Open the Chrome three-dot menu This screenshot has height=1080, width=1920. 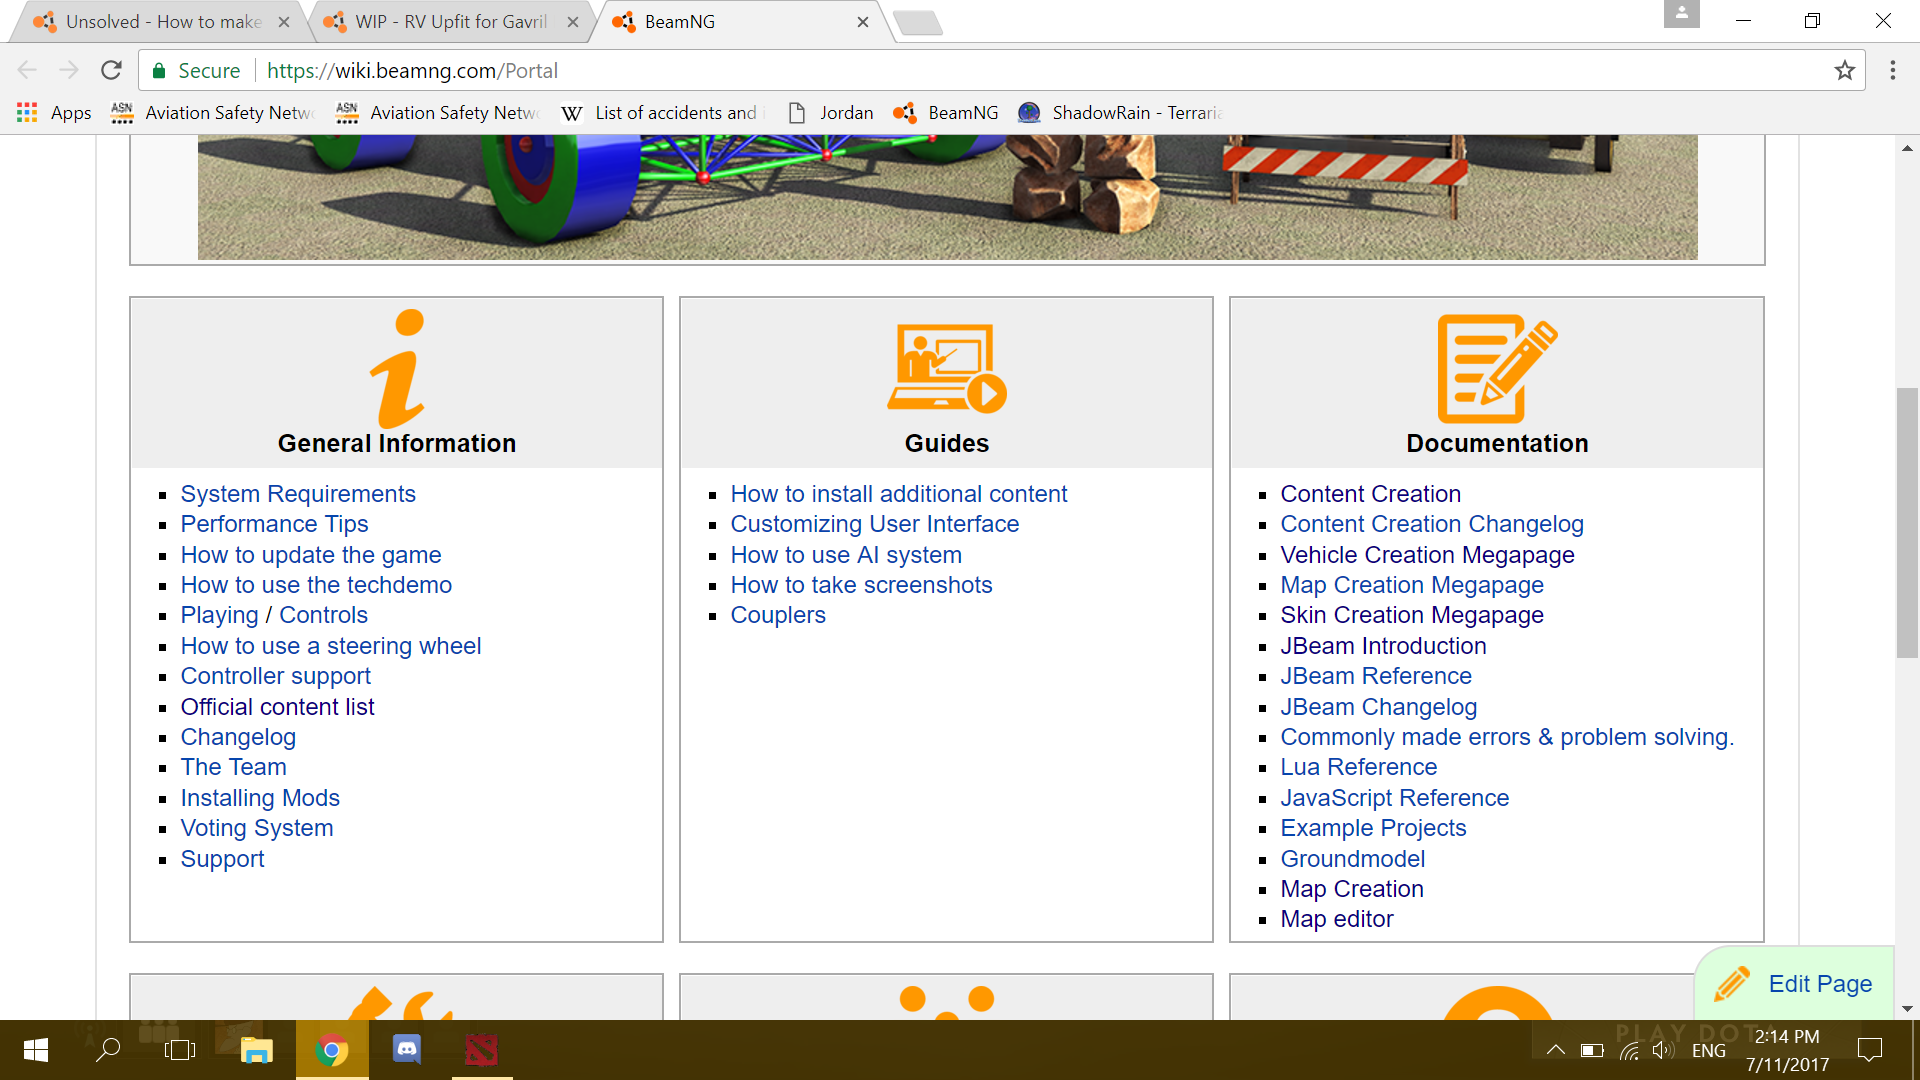tap(1892, 70)
